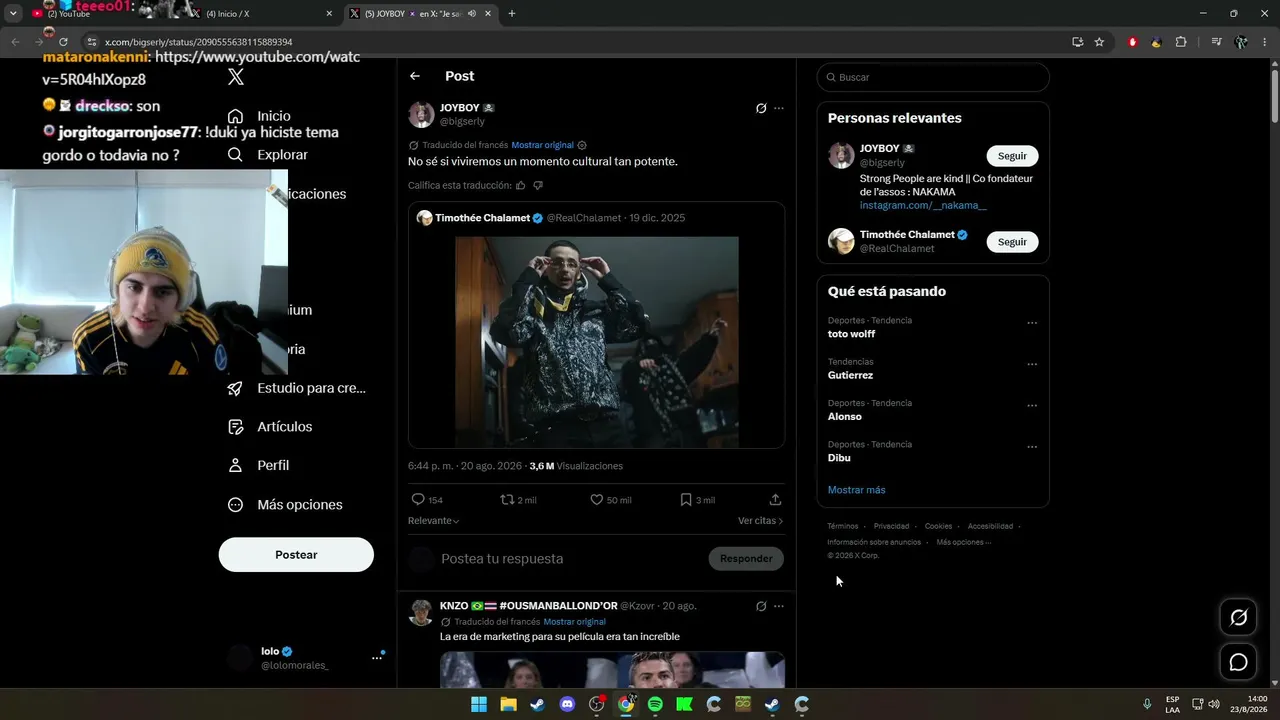Bookmark this page with star icon
The width and height of the screenshot is (1280, 720).
tap(1099, 42)
